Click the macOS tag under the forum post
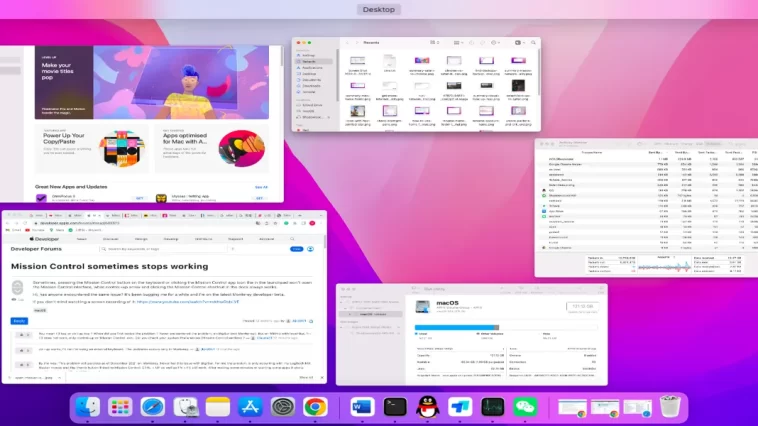The image size is (758, 426). coord(40,310)
